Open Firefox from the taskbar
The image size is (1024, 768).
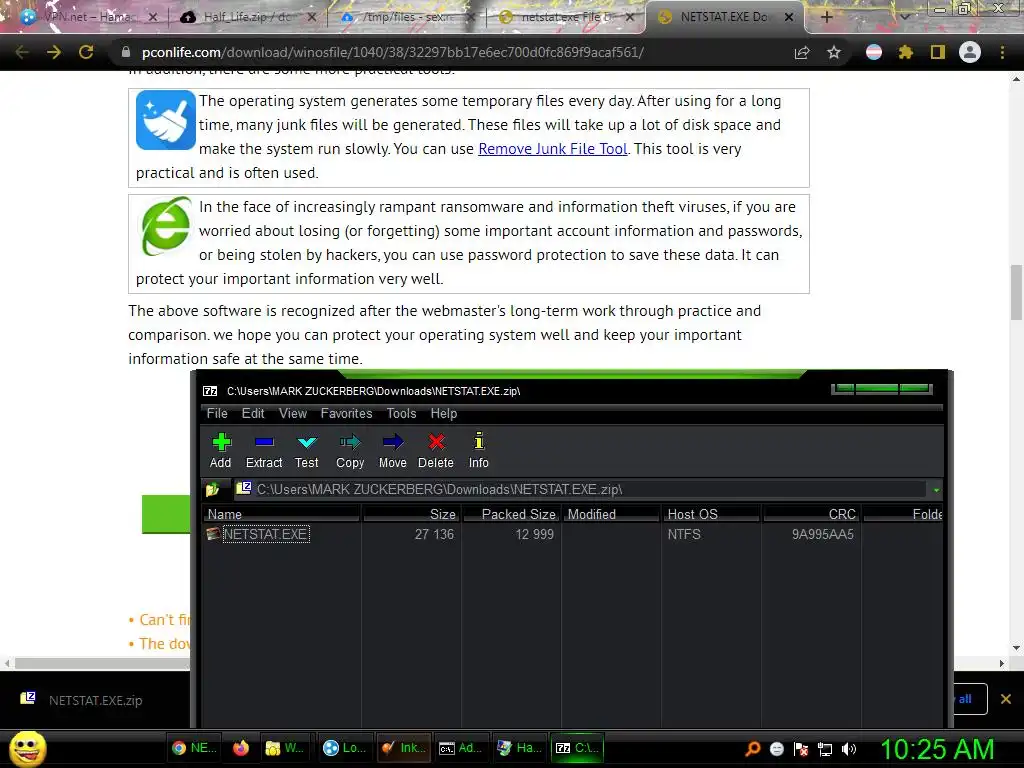point(241,748)
